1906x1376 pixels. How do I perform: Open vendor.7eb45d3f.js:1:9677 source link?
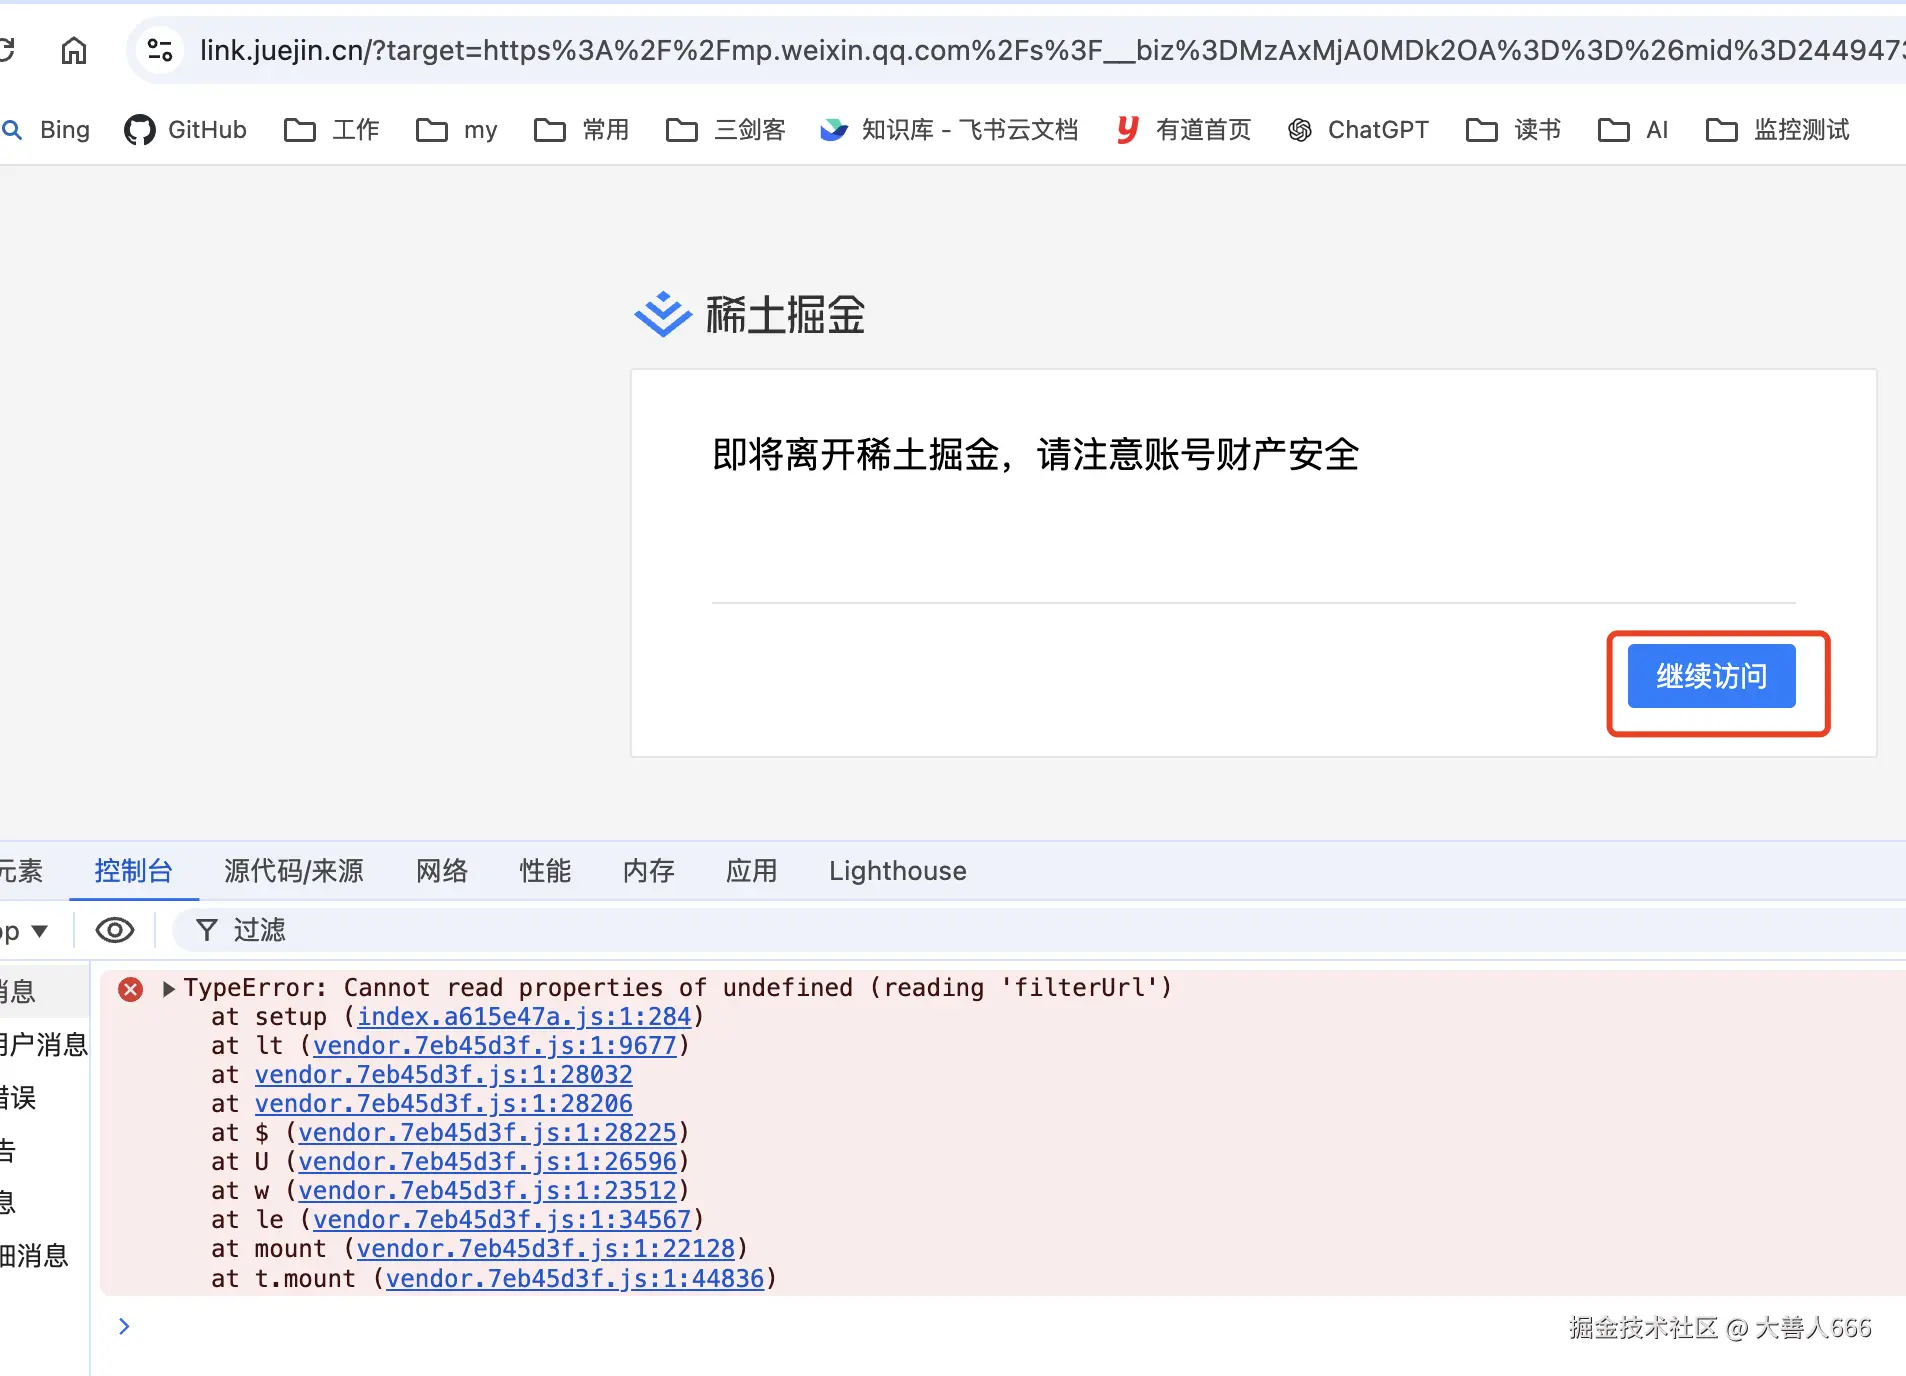[x=494, y=1045]
